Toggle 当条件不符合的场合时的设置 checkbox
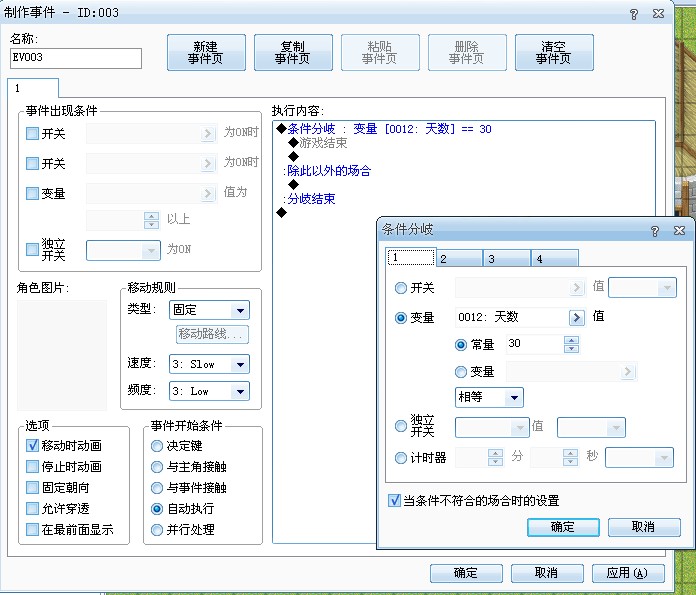The width and height of the screenshot is (696, 595). pyautogui.click(x=394, y=501)
